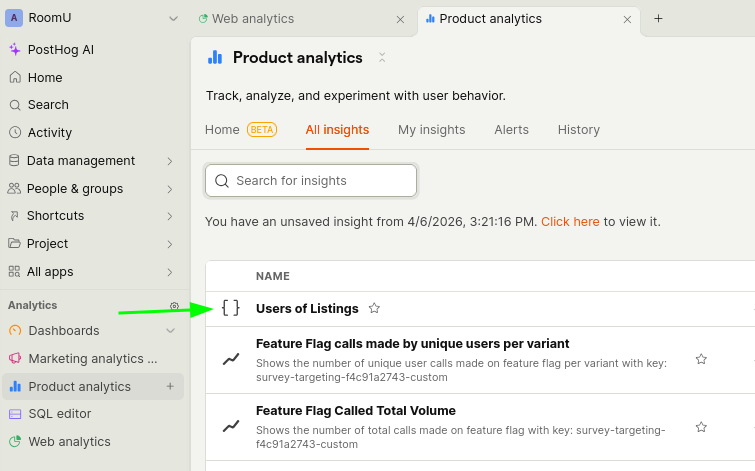Open the Users of Listings insight
Screen dimensions: 755x471
click(x=305, y=308)
